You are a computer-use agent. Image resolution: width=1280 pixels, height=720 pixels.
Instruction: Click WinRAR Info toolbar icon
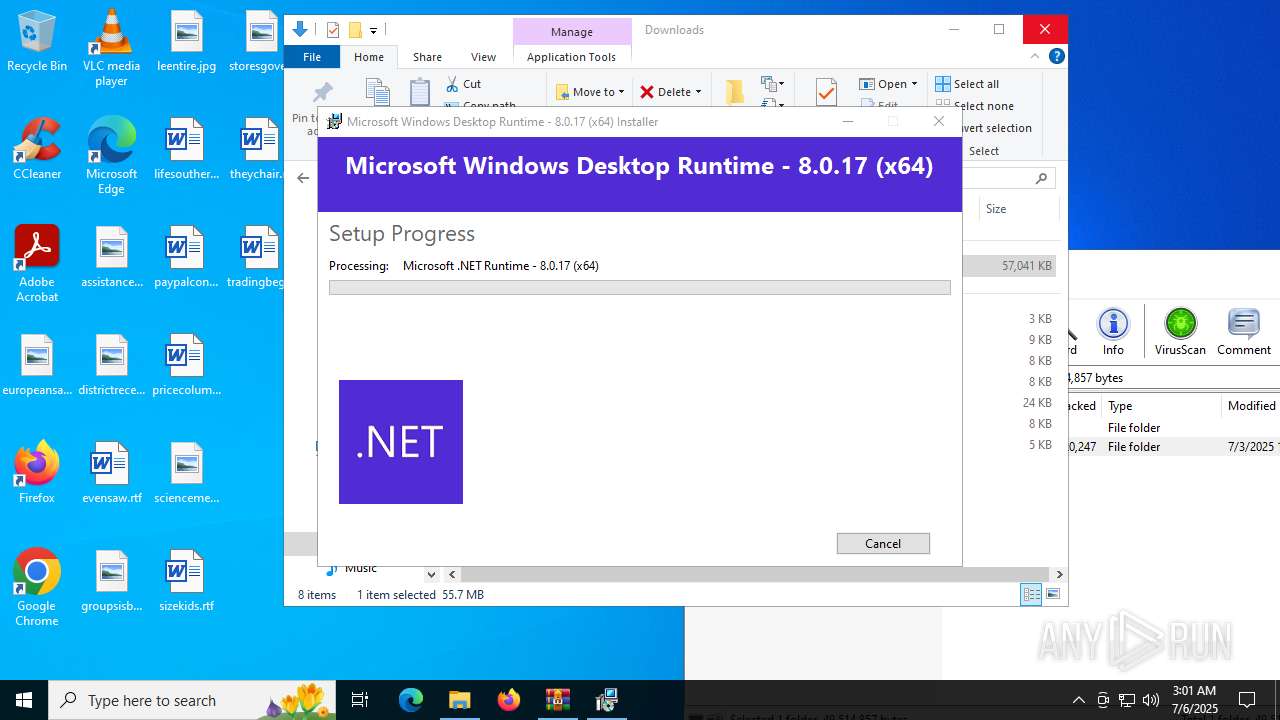coord(1113,332)
